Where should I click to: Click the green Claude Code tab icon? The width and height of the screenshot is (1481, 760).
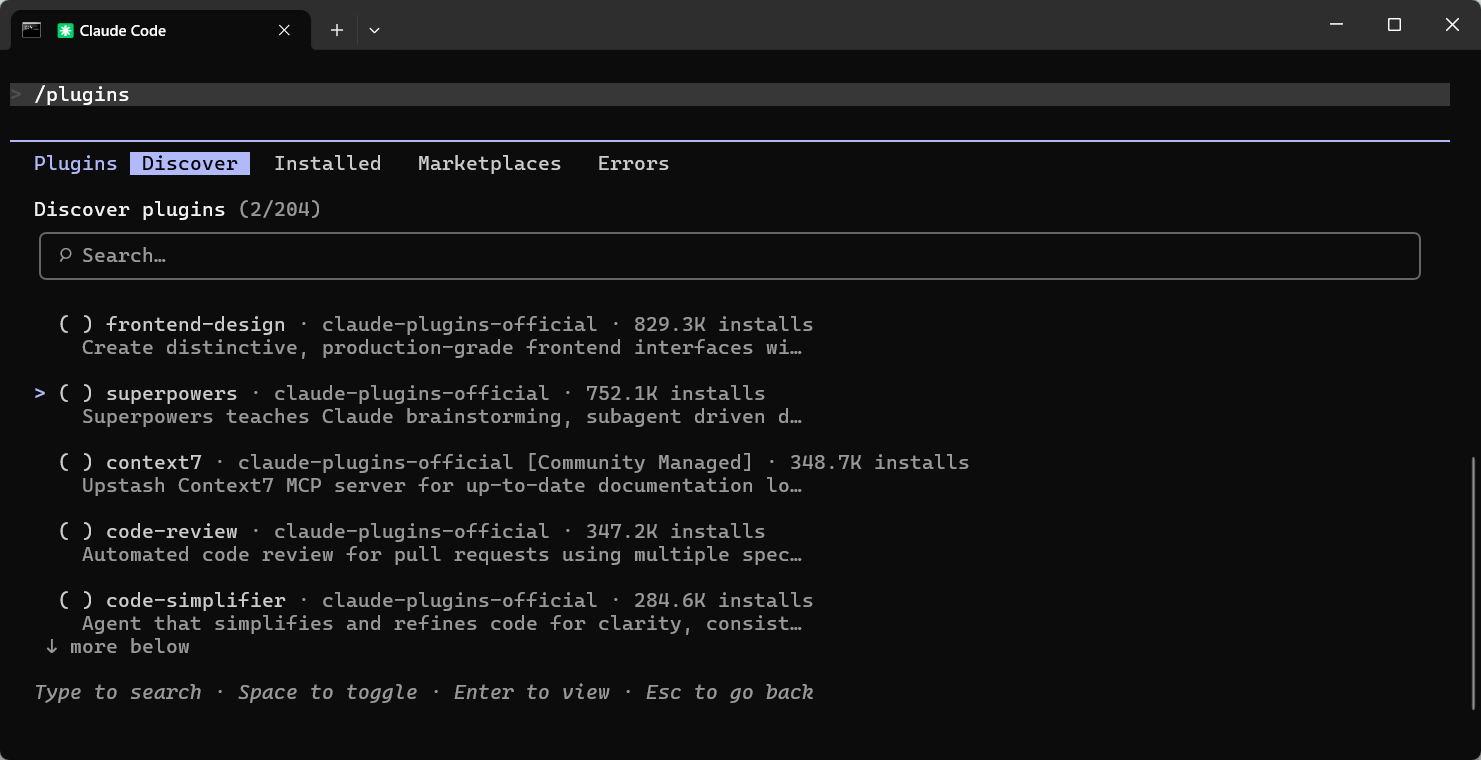pyautogui.click(x=65, y=31)
